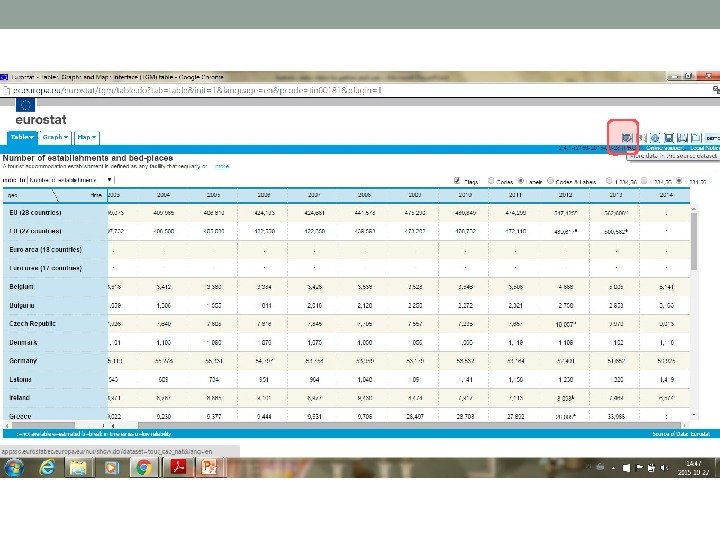The image size is (720, 540).
Task: Click the taskbar clock showing date
Action: click(x=693, y=468)
